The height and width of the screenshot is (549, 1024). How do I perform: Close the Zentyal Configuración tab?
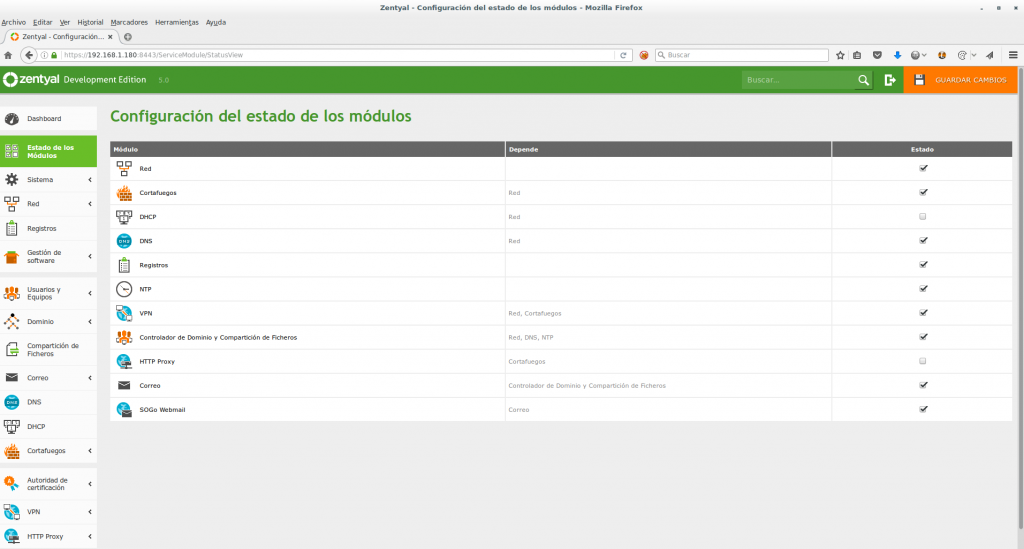(110, 37)
